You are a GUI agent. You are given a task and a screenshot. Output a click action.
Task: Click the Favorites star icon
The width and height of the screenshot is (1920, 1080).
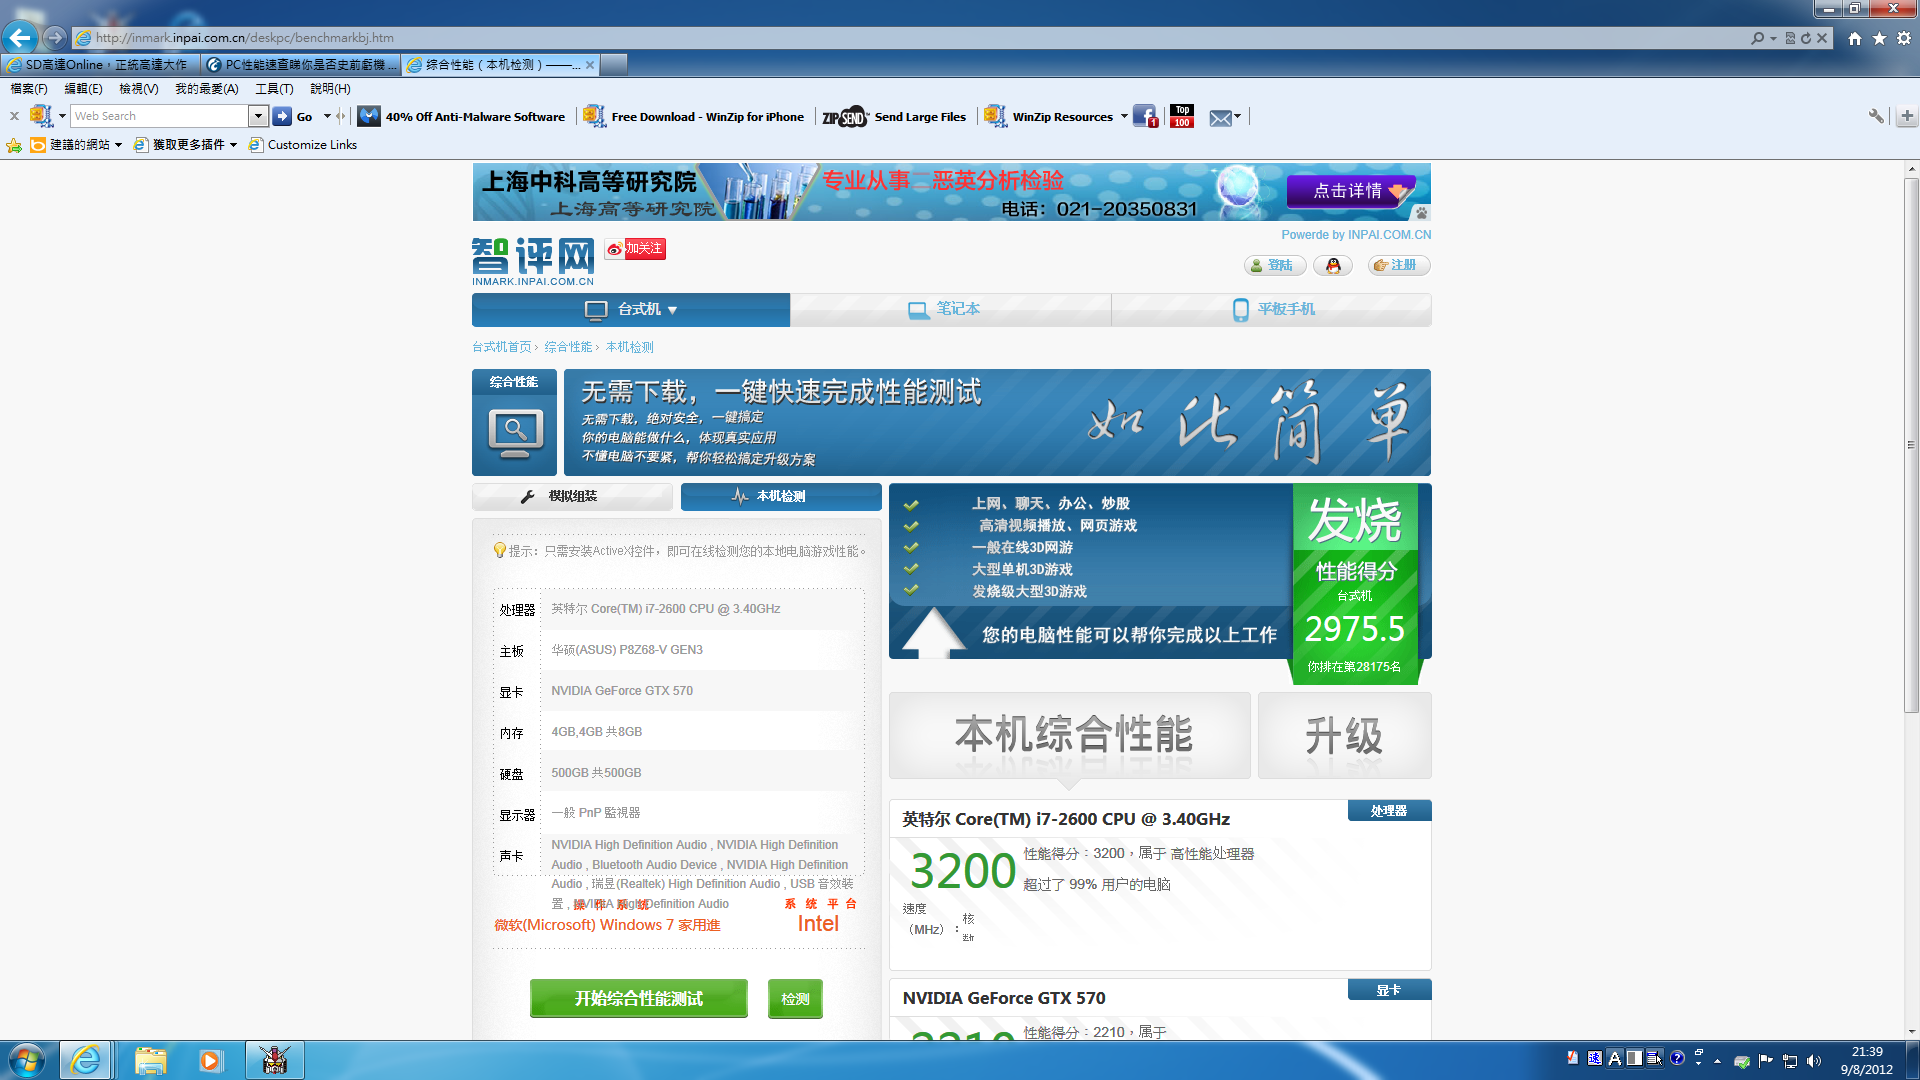(x=1879, y=38)
